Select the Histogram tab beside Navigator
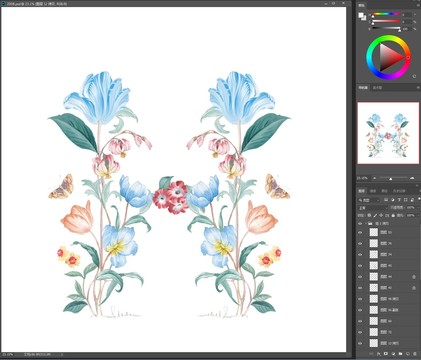Screen dimensions: 421x360 [377, 88]
